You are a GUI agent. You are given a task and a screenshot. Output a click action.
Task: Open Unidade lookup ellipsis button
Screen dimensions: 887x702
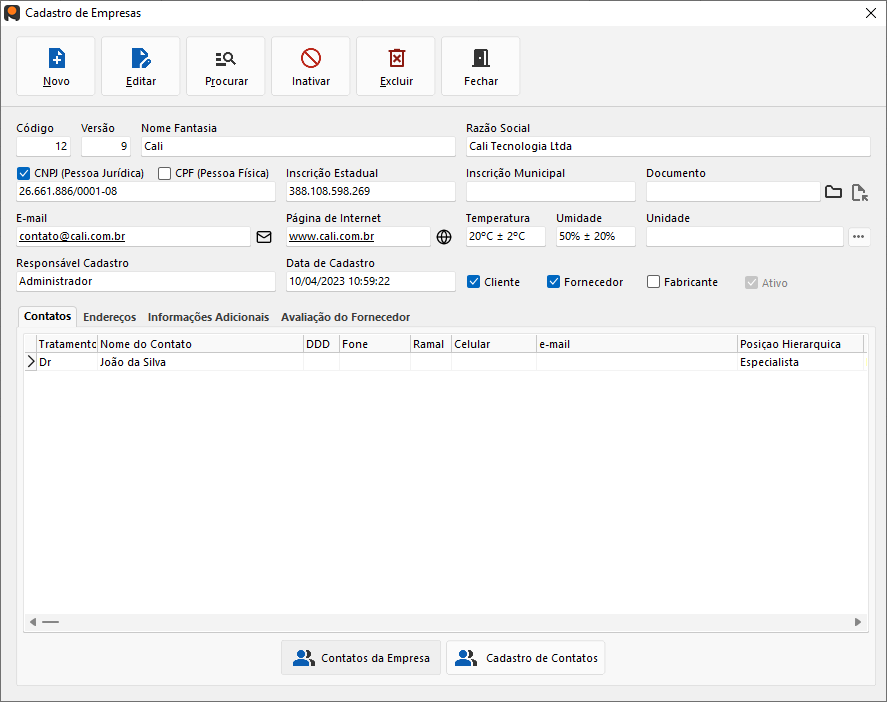[x=859, y=237]
